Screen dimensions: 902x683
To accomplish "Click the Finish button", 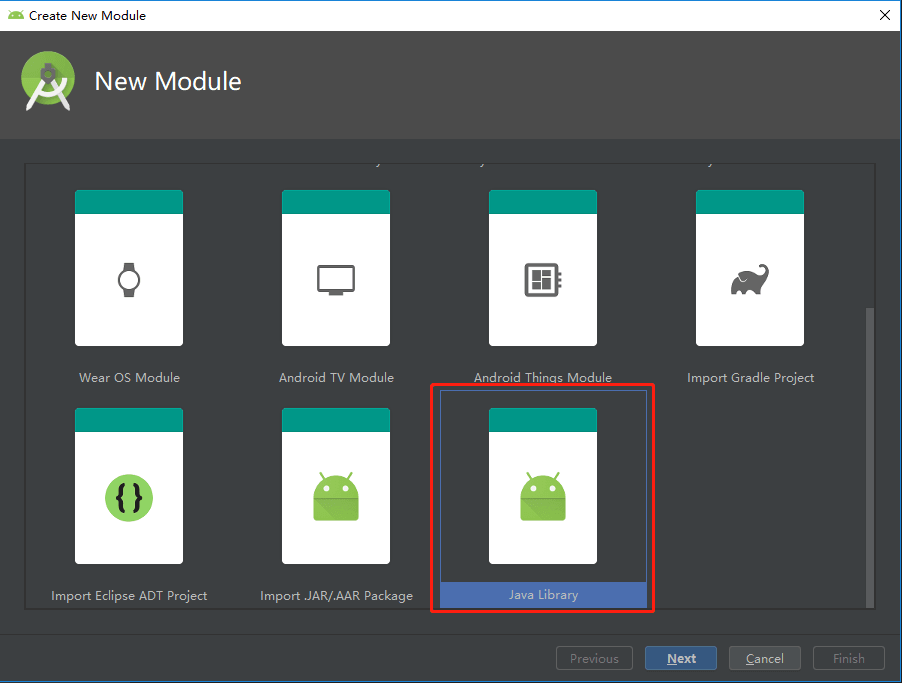I will (x=849, y=658).
